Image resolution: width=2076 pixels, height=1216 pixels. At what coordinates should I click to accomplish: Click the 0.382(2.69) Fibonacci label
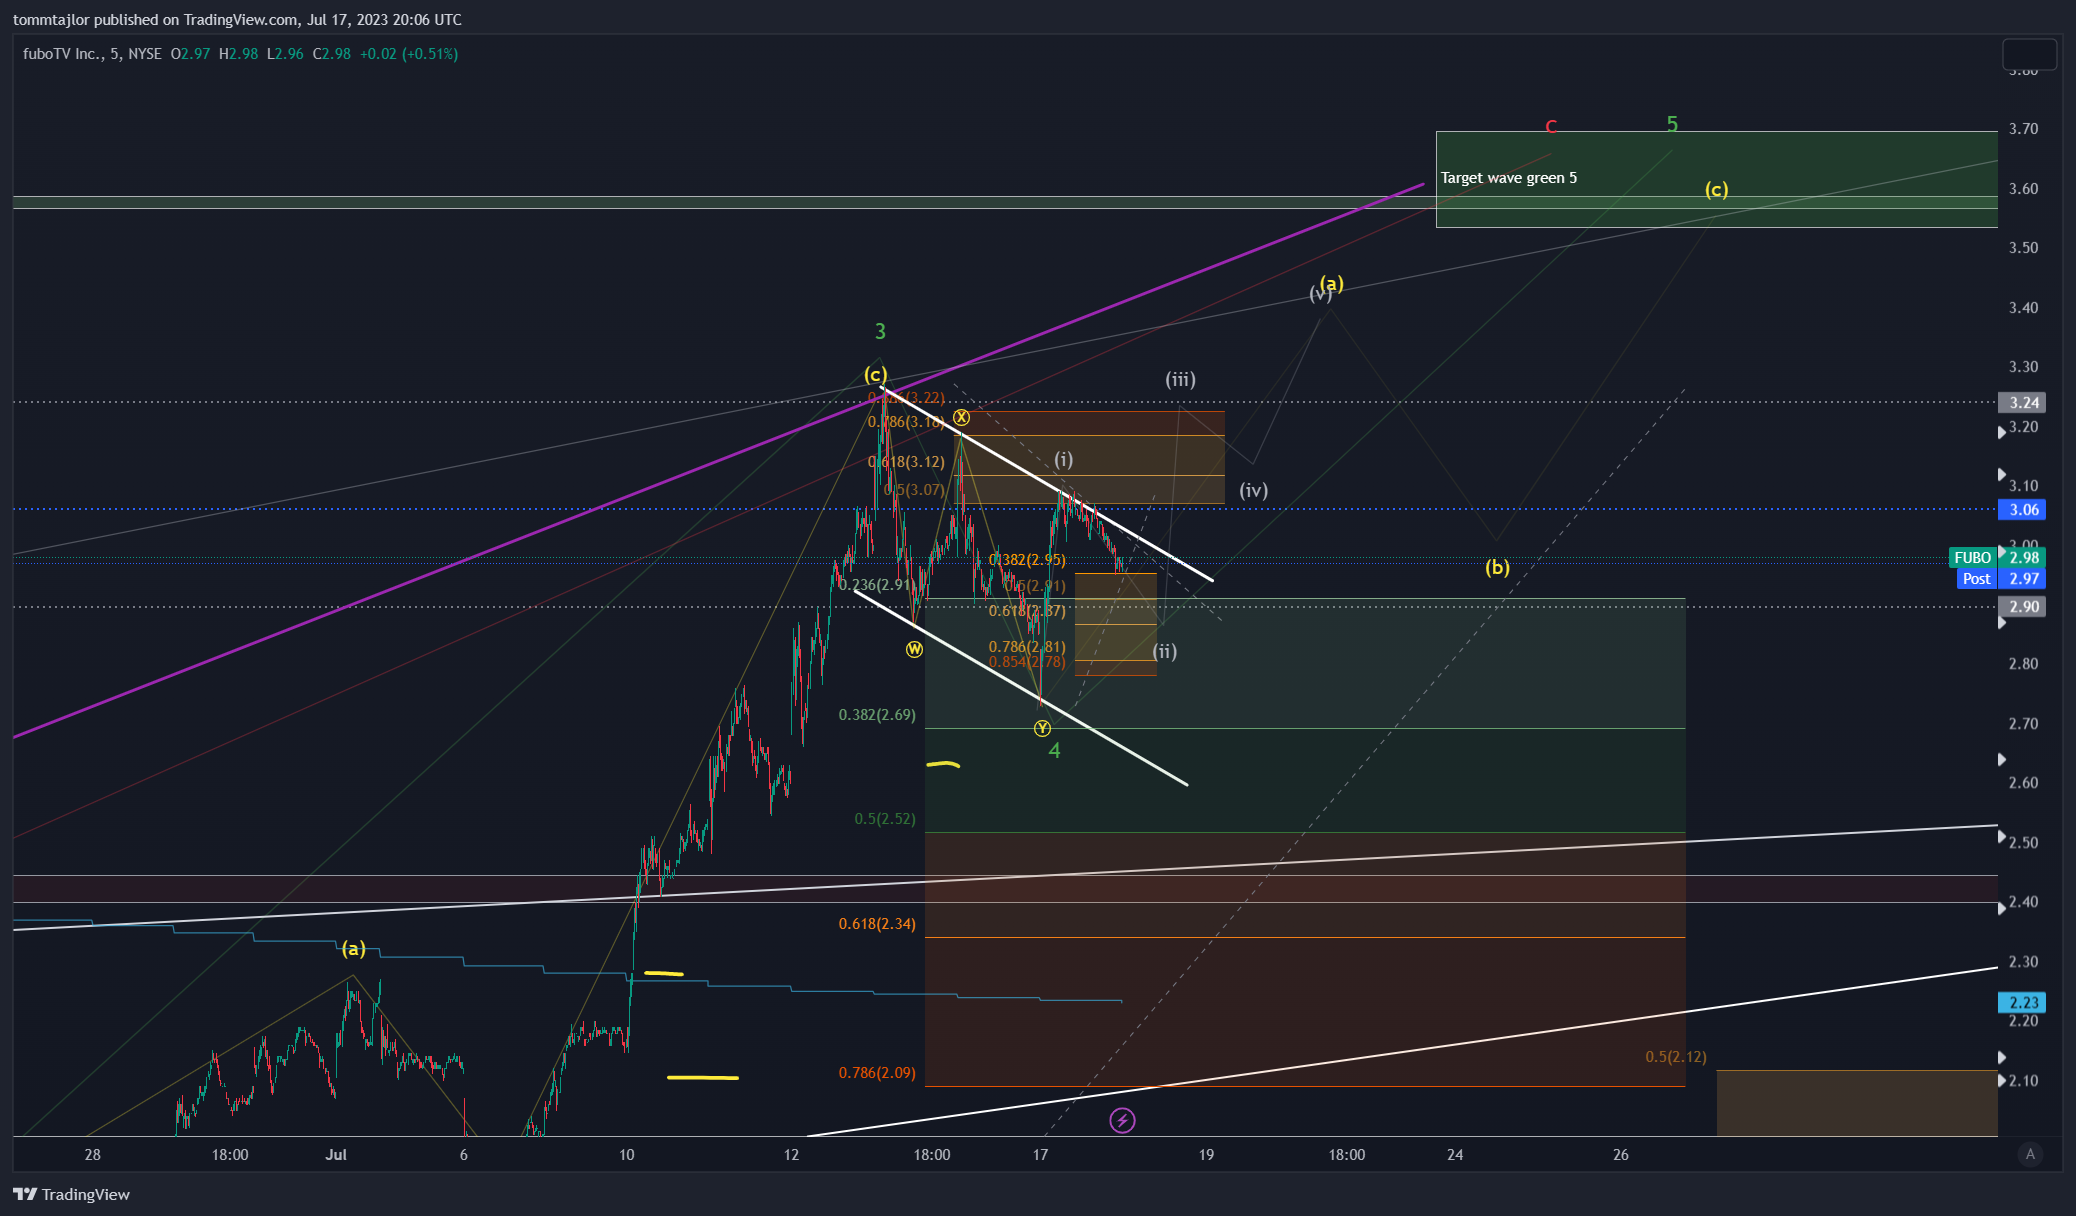877,715
